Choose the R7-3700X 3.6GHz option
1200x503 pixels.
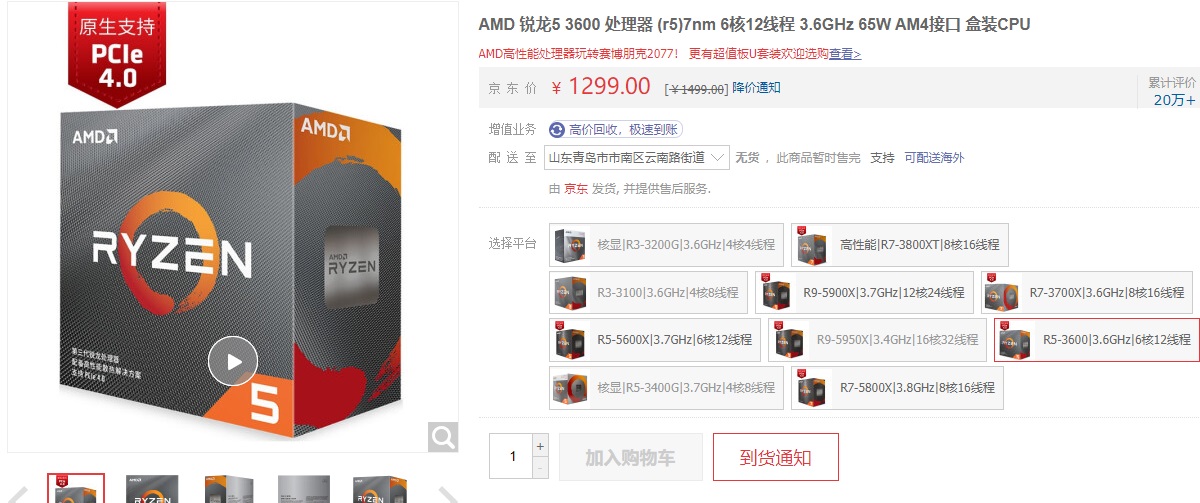click(1087, 293)
